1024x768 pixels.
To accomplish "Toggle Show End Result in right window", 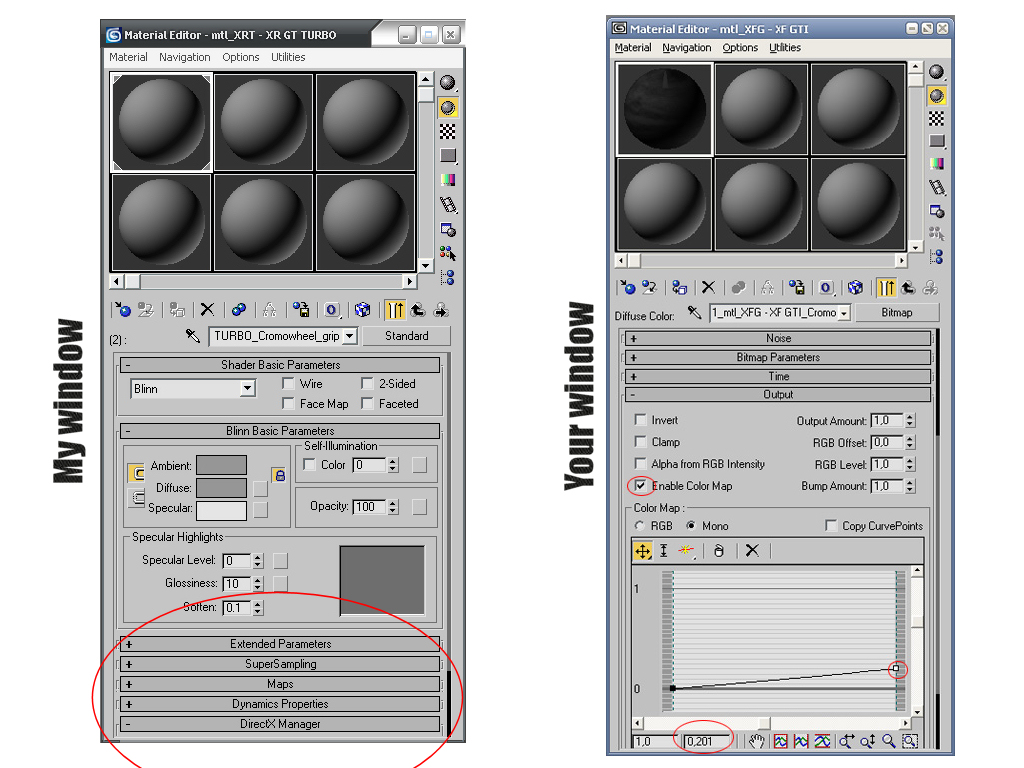I will tap(886, 287).
